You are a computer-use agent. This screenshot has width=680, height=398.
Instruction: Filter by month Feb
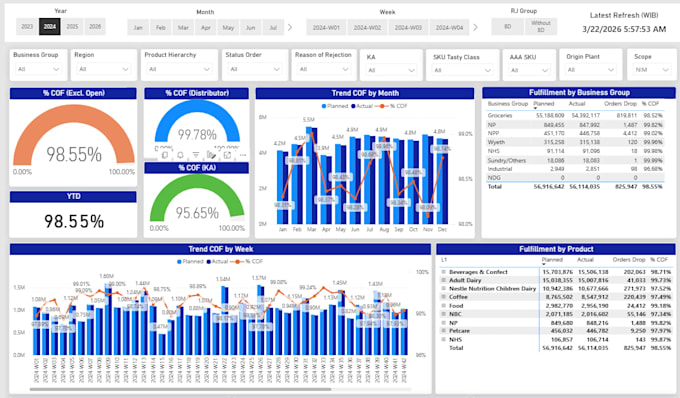160,27
